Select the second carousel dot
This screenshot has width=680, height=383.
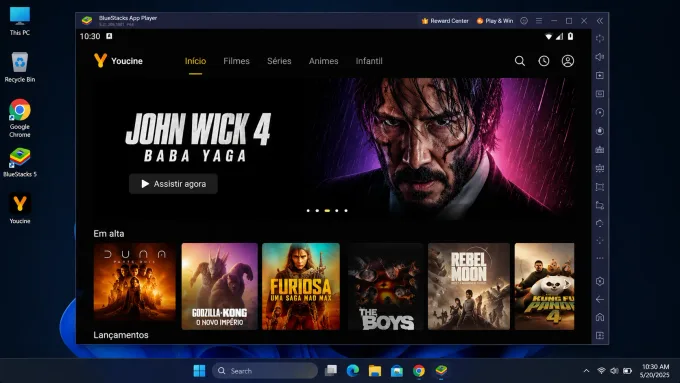(x=317, y=211)
